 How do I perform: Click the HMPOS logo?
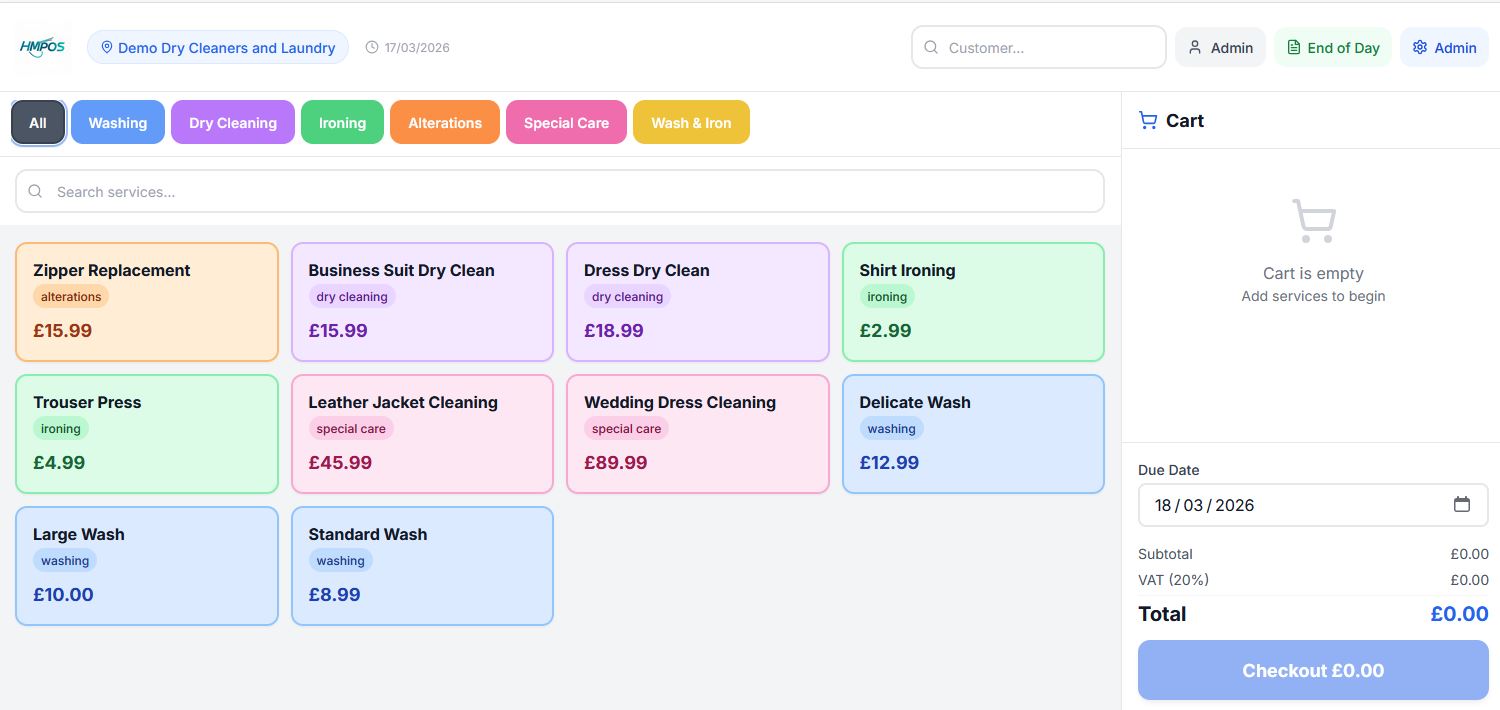tap(41, 47)
